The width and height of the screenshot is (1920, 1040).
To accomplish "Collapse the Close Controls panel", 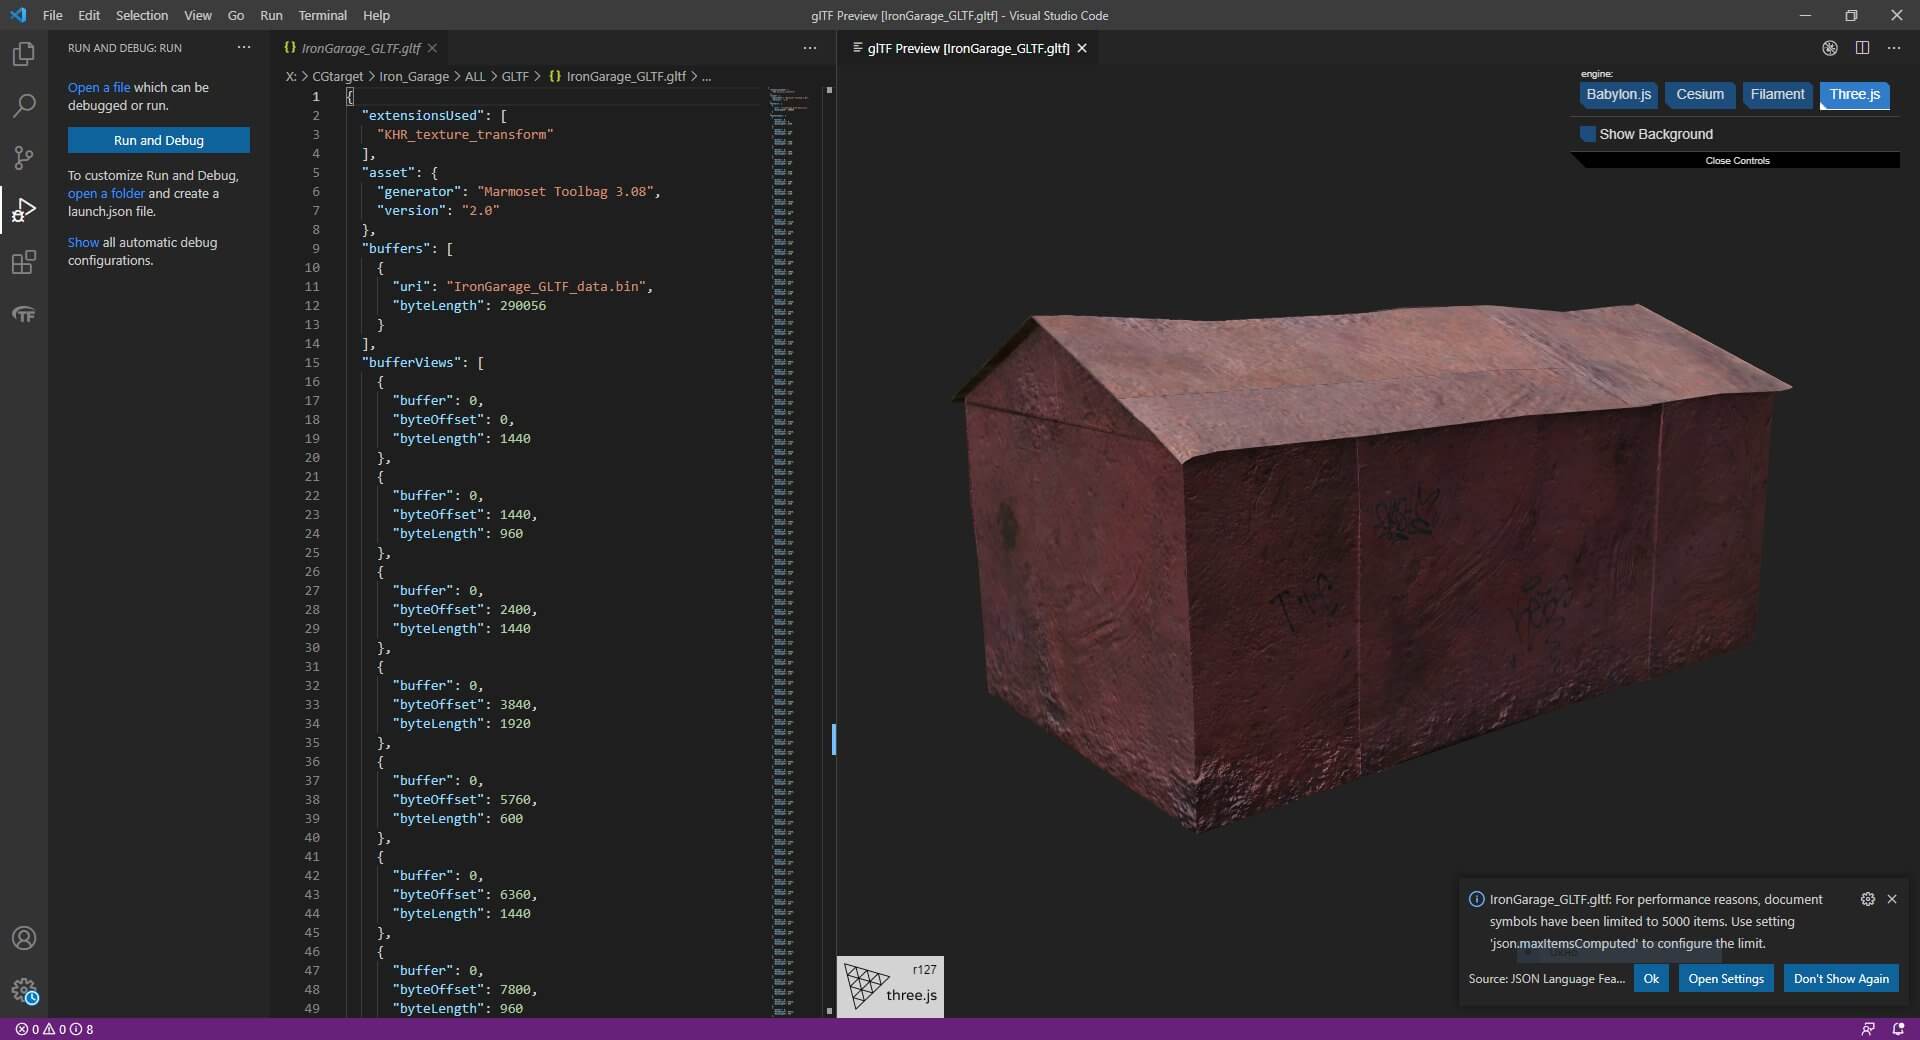I will click(x=1737, y=160).
